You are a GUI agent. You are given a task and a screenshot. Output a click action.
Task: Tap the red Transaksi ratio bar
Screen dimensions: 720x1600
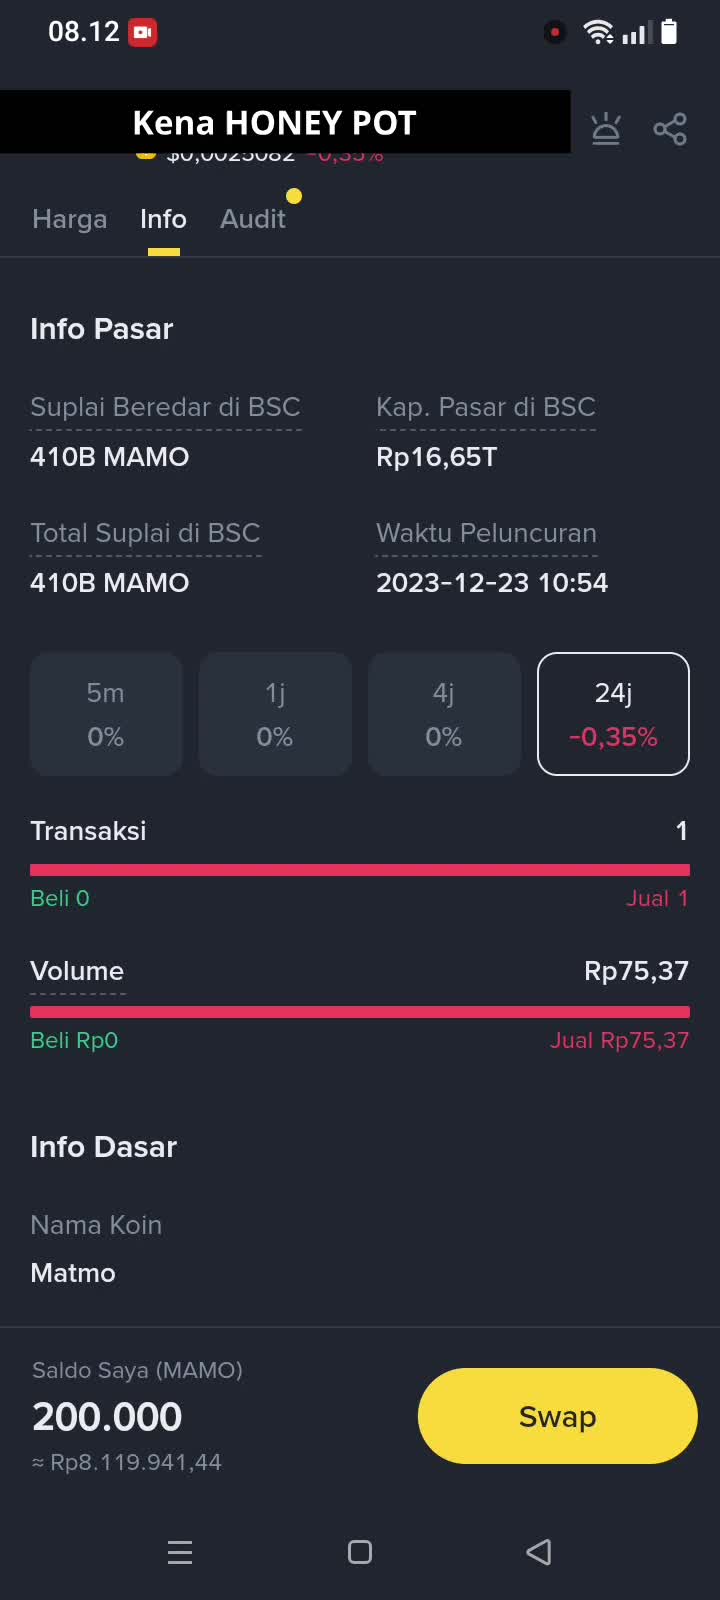tap(360, 870)
